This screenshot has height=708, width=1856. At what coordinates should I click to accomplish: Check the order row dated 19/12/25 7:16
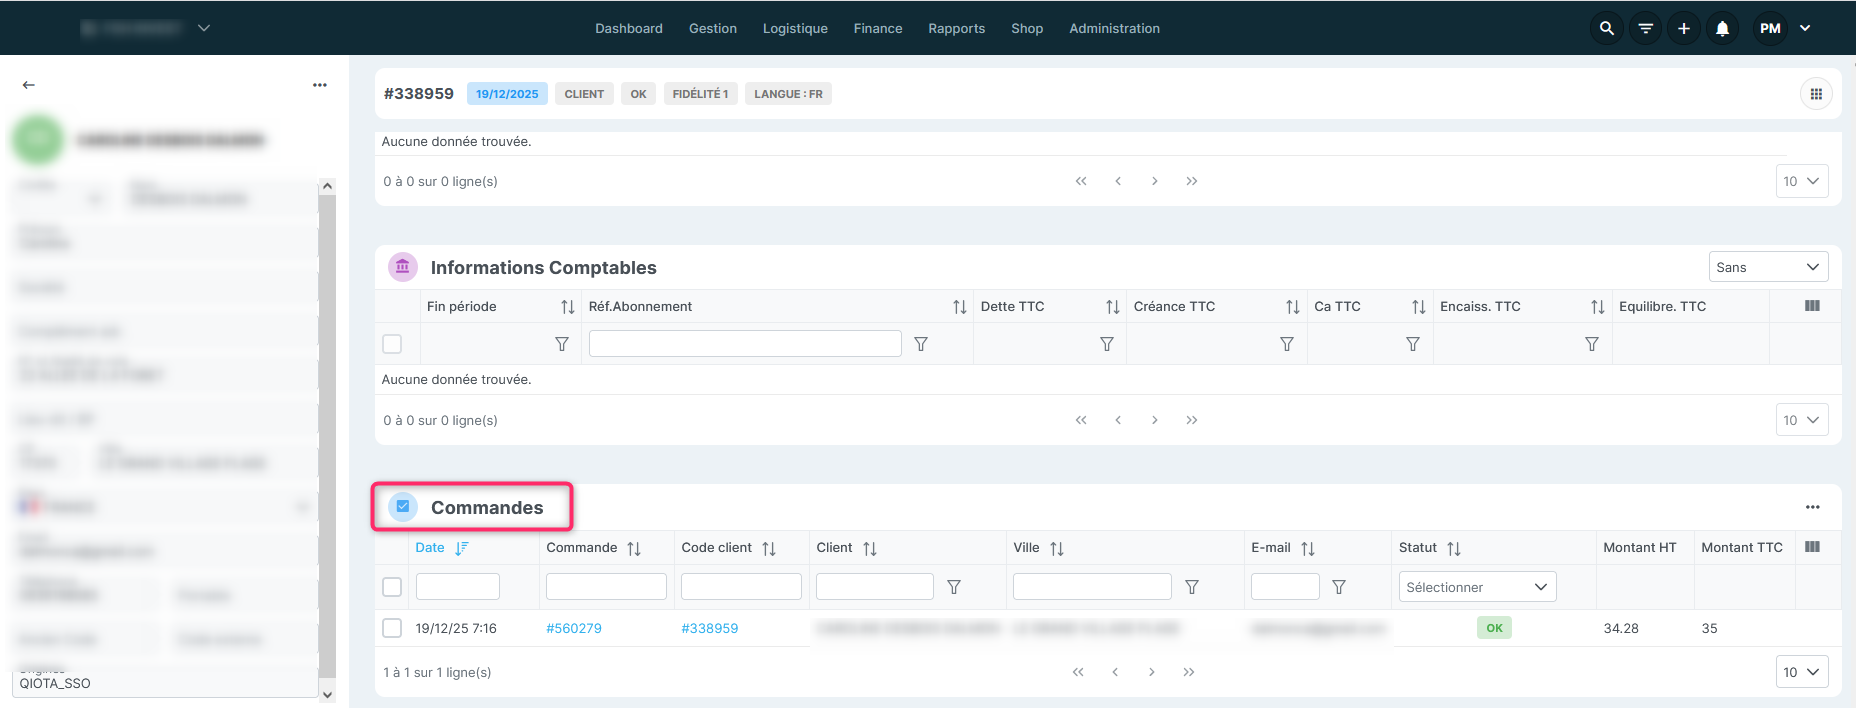[x=392, y=628]
